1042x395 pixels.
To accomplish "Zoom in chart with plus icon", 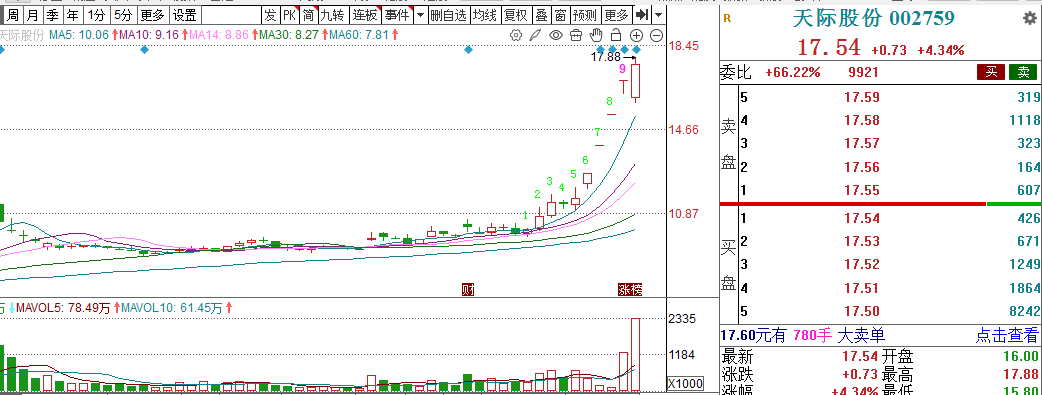I will 637,35.
